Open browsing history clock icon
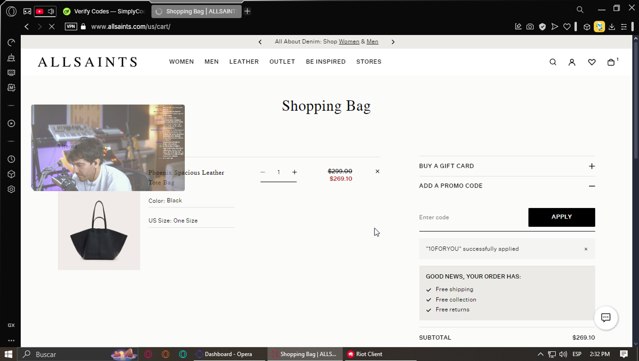 click(x=11, y=159)
